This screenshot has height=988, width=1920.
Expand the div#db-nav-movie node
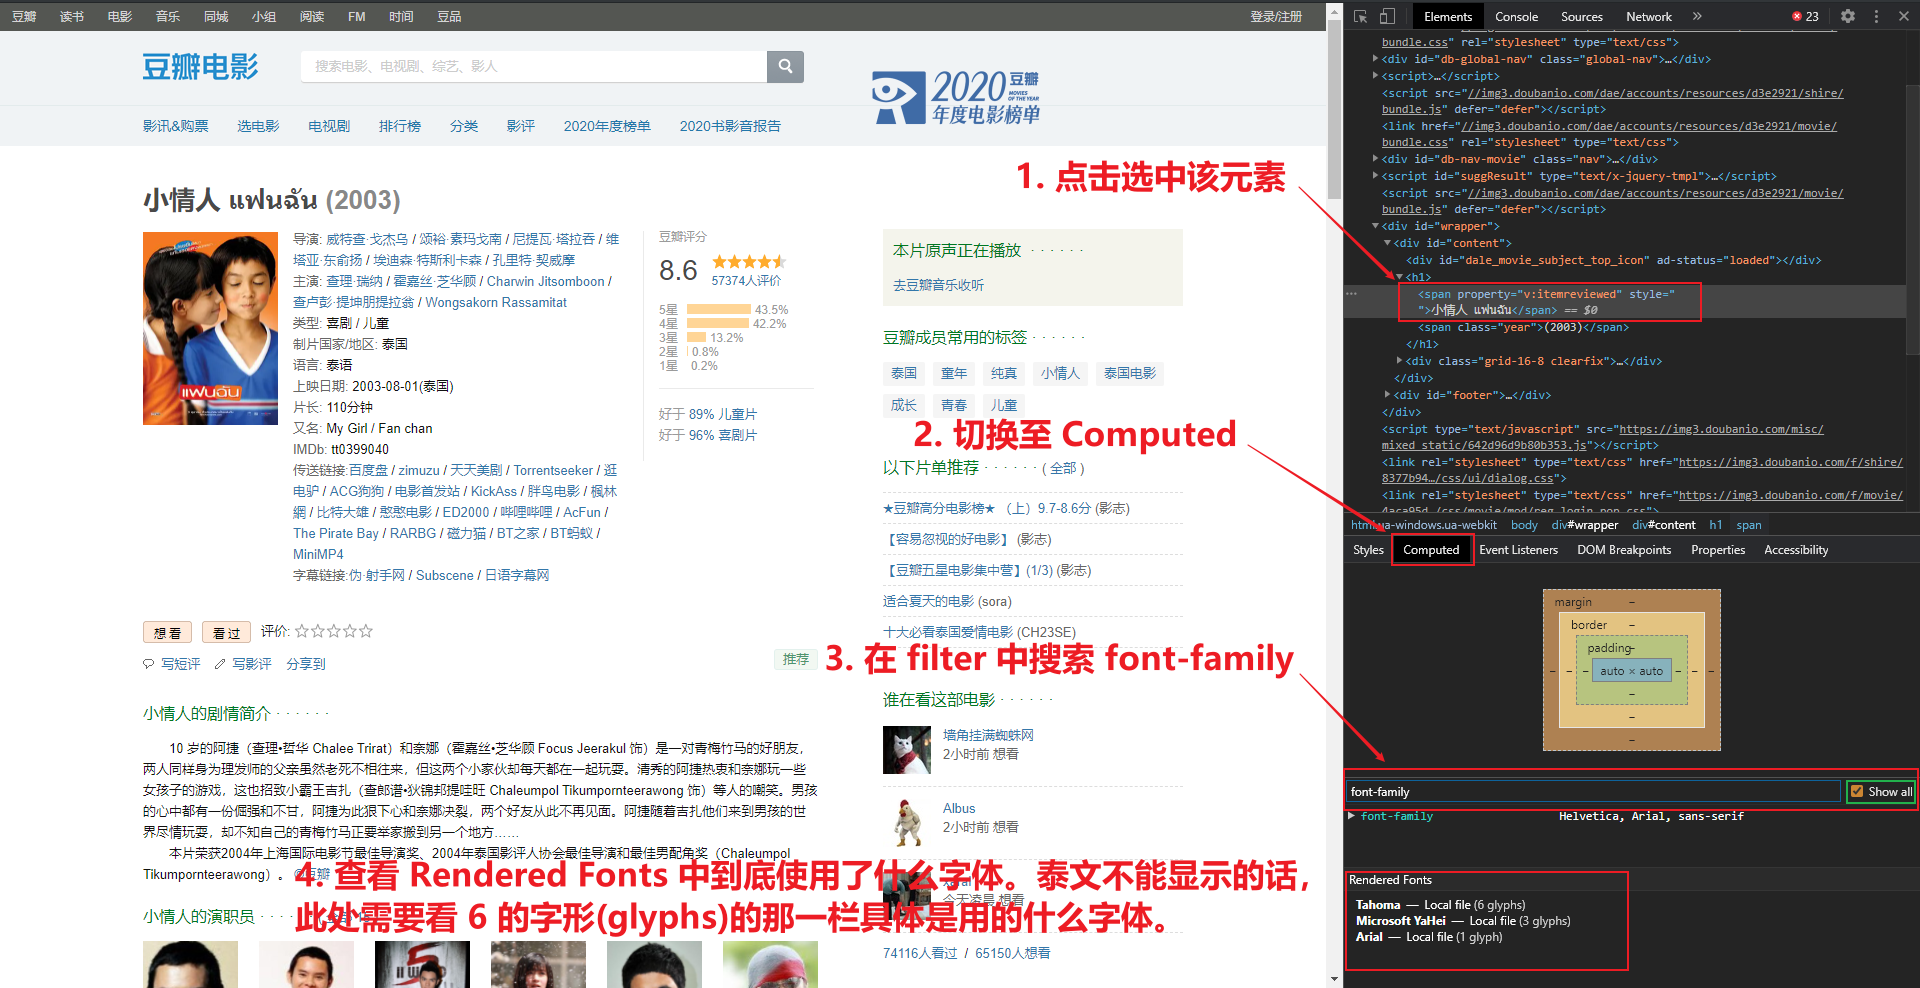(x=1376, y=159)
